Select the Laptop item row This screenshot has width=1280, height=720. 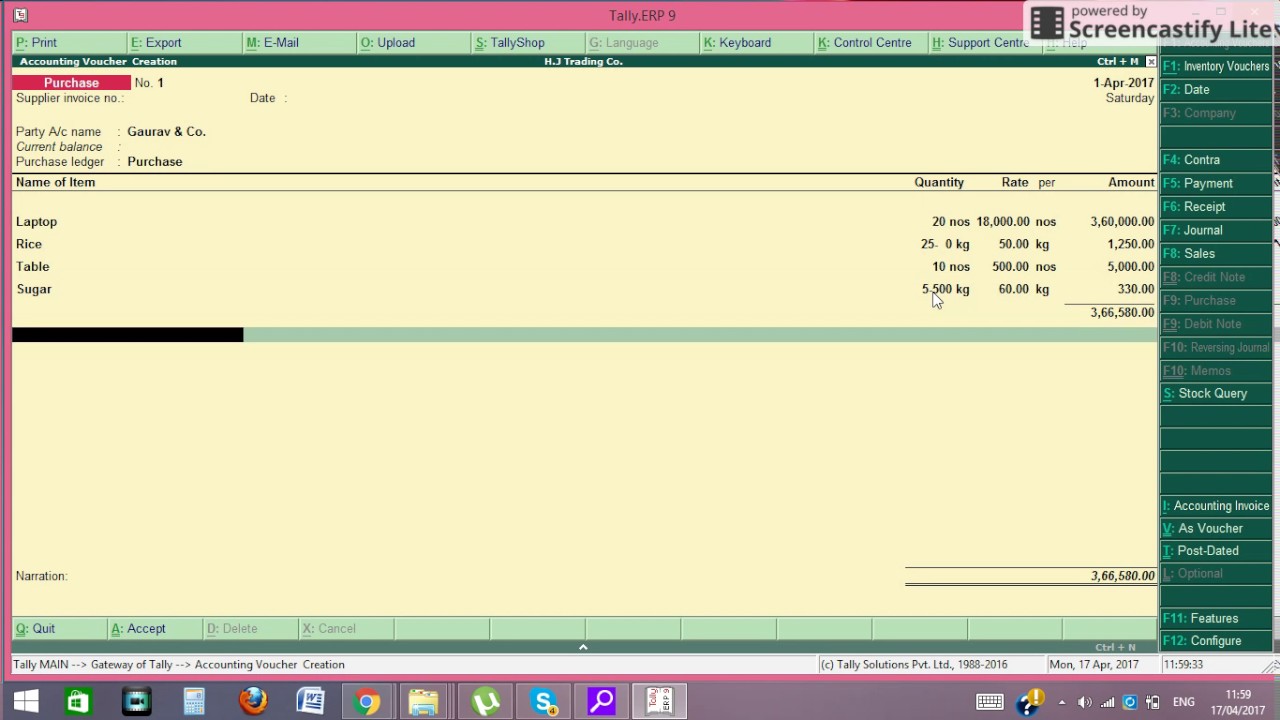(x=585, y=222)
